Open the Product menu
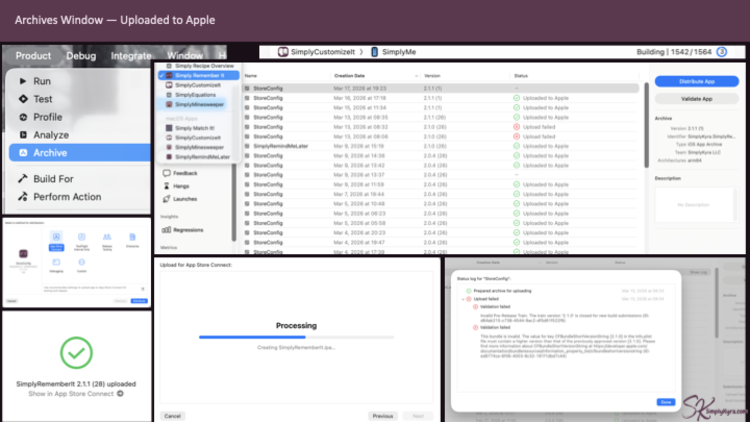 pos(33,56)
